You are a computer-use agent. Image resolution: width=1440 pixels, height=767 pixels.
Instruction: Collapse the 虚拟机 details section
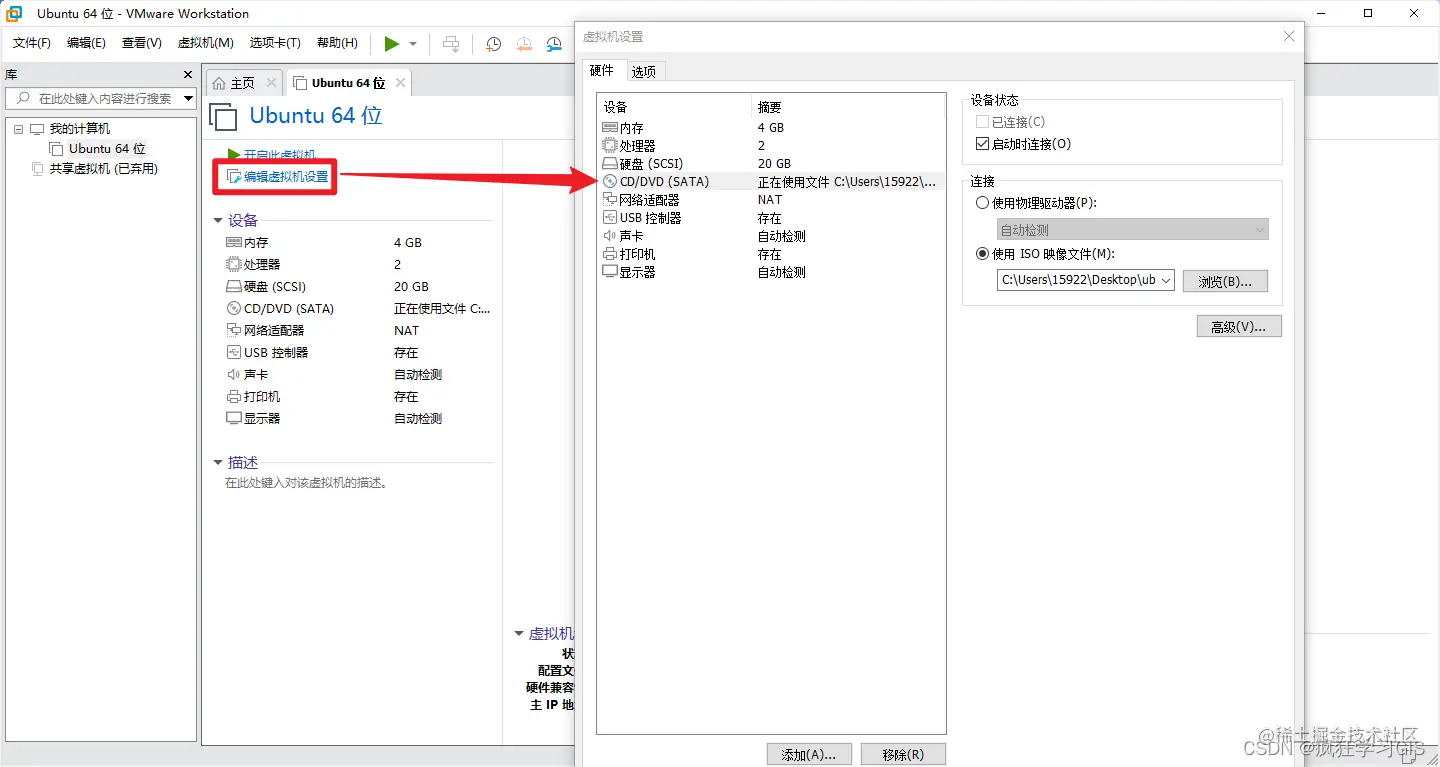click(519, 634)
